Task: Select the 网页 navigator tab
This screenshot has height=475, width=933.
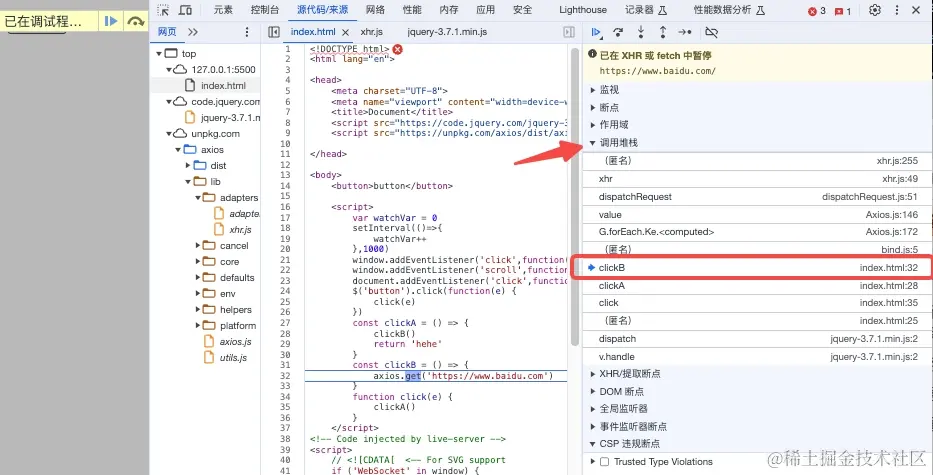Action: pyautogui.click(x=167, y=32)
